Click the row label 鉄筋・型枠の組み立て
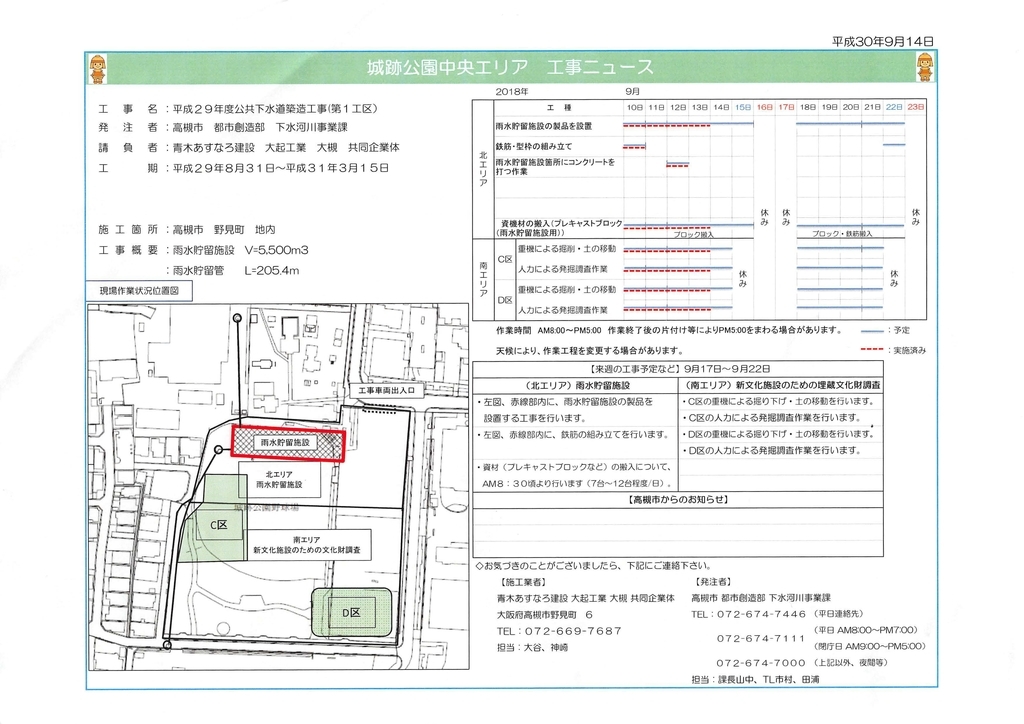 [x=534, y=146]
